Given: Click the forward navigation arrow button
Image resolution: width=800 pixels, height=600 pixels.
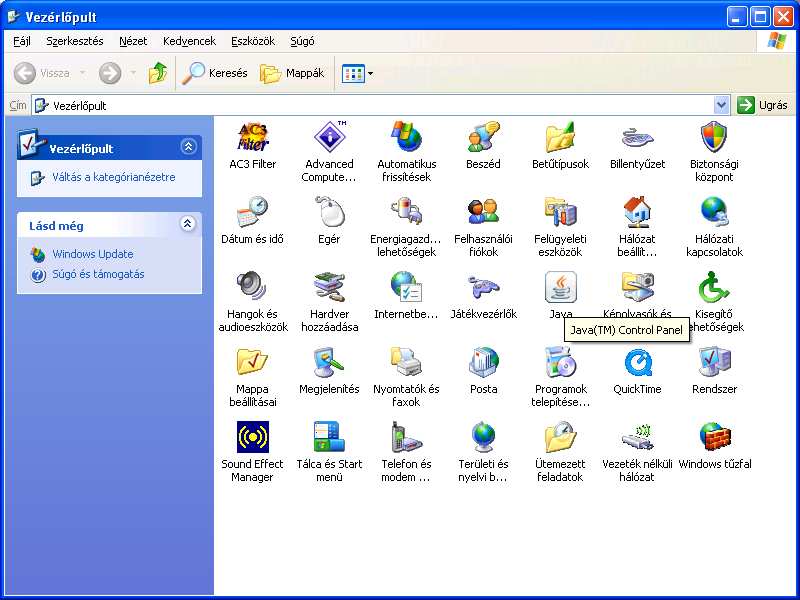Looking at the screenshot, I should (x=110, y=73).
